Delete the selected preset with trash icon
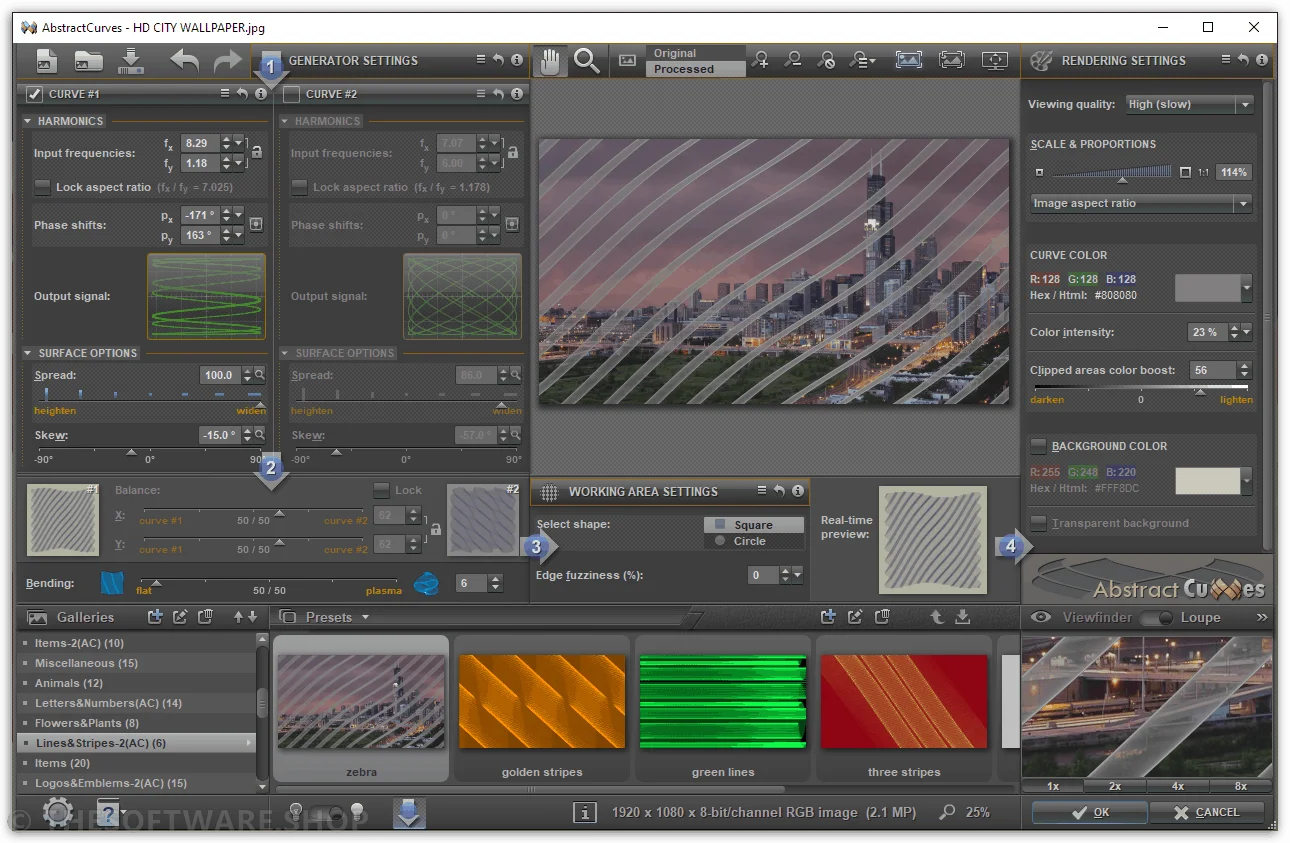1290x843 pixels. click(x=883, y=617)
